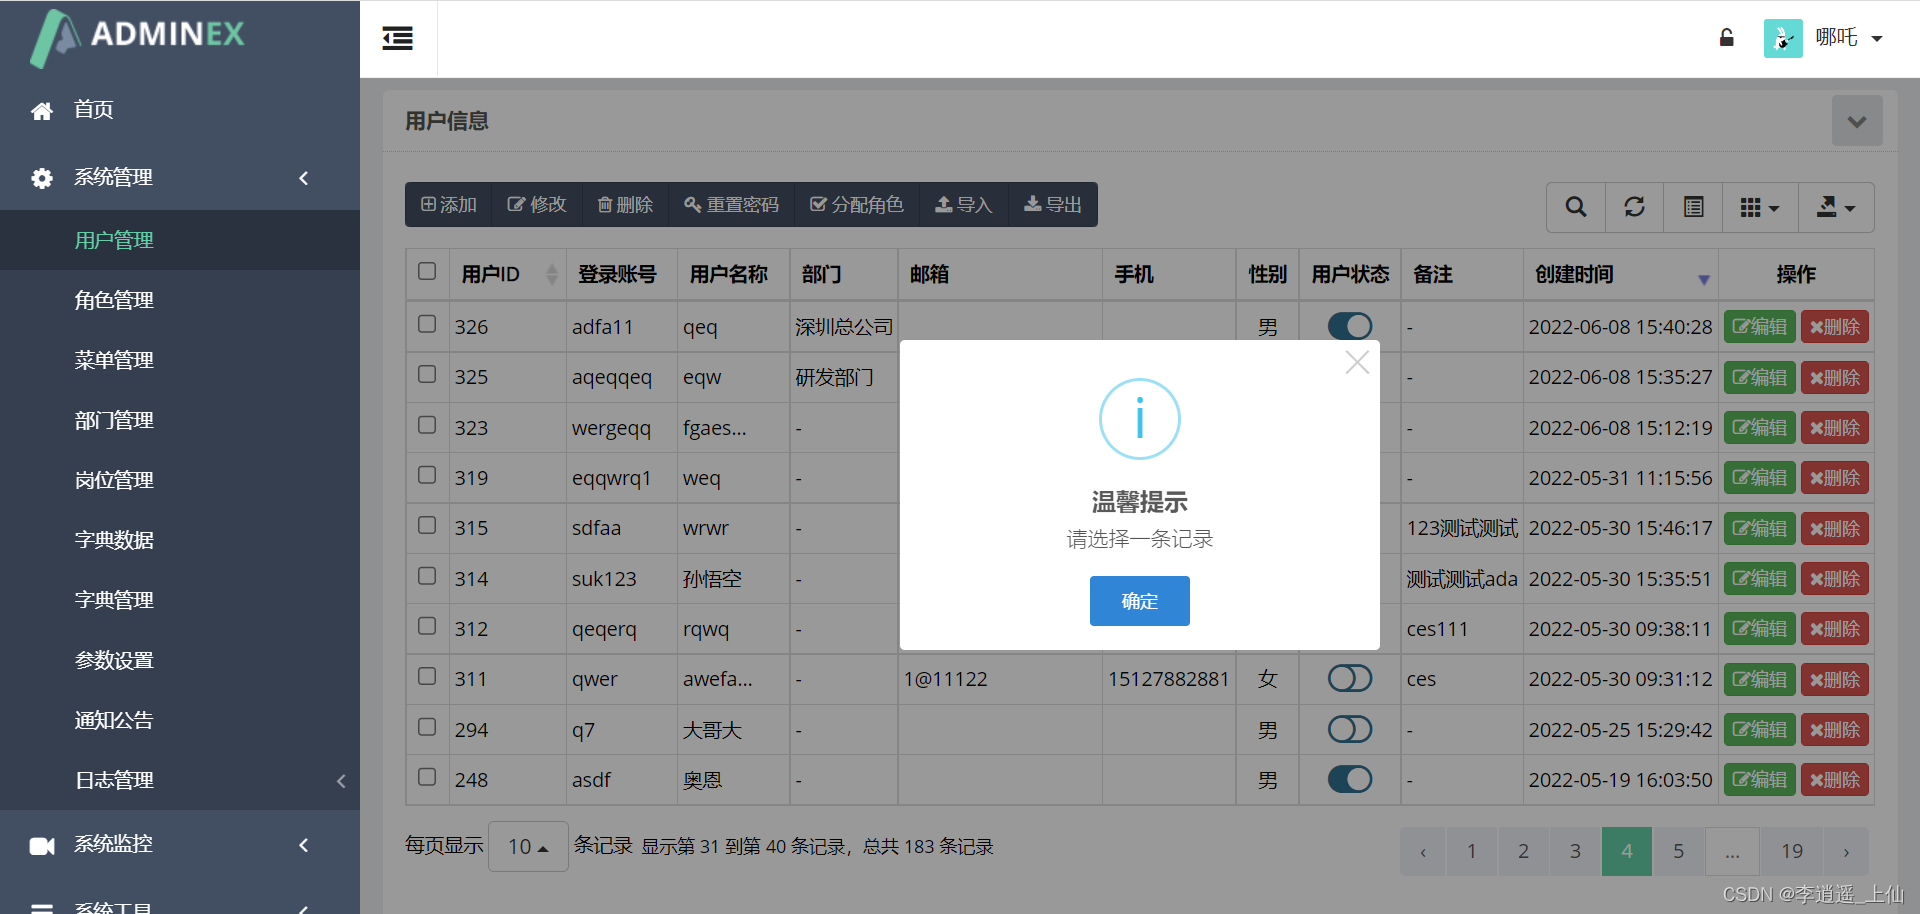Go to 首页 home page
The width and height of the screenshot is (1920, 914).
(x=93, y=110)
